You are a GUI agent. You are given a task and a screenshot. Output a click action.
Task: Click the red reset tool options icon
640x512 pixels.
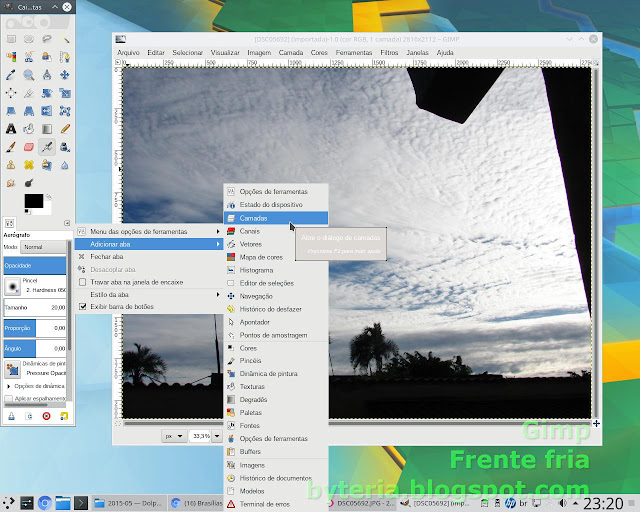click(47, 416)
